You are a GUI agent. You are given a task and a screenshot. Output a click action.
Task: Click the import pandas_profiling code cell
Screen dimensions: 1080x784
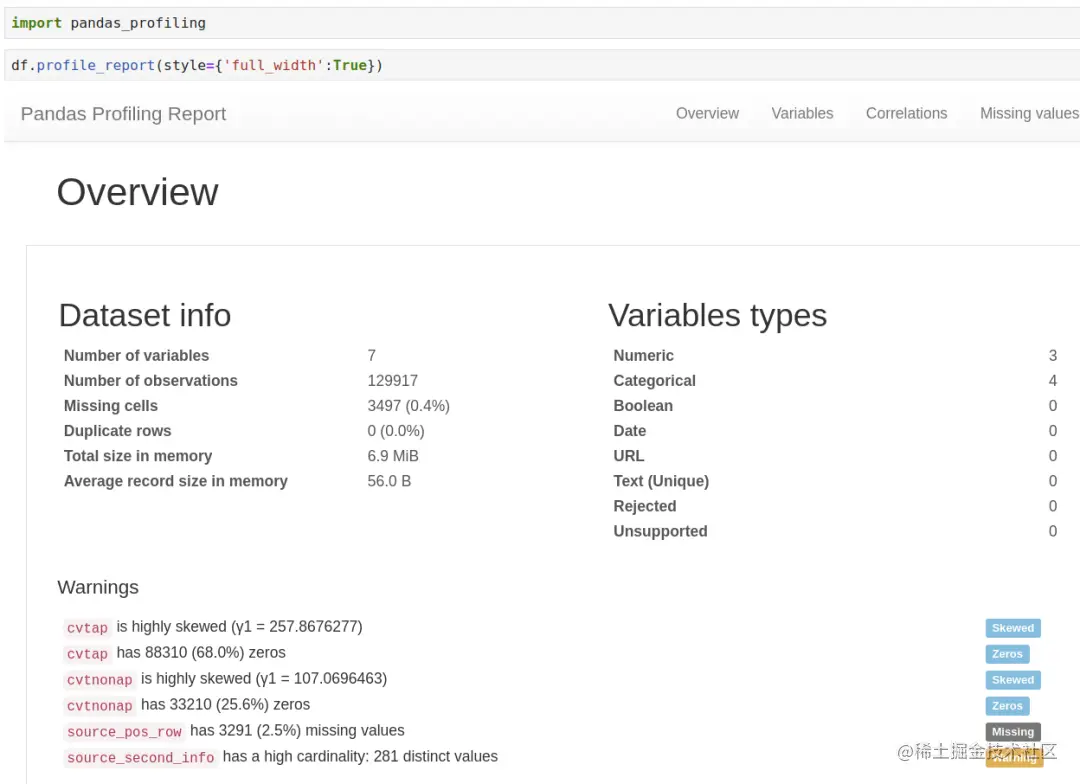click(542, 23)
